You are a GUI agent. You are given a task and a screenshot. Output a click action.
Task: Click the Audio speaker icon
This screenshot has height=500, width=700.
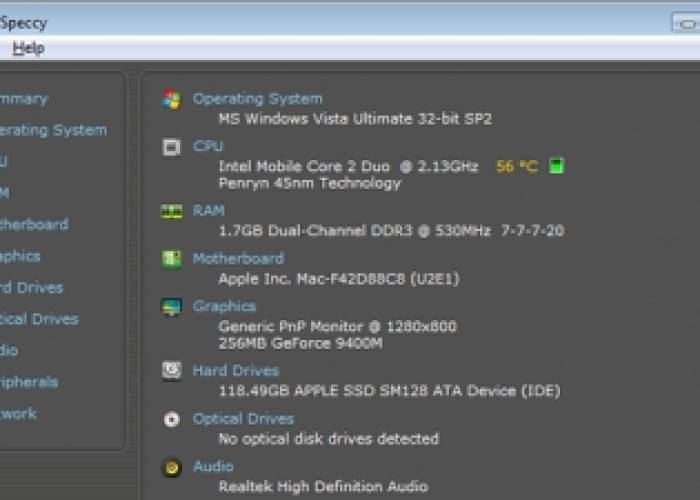click(171, 467)
